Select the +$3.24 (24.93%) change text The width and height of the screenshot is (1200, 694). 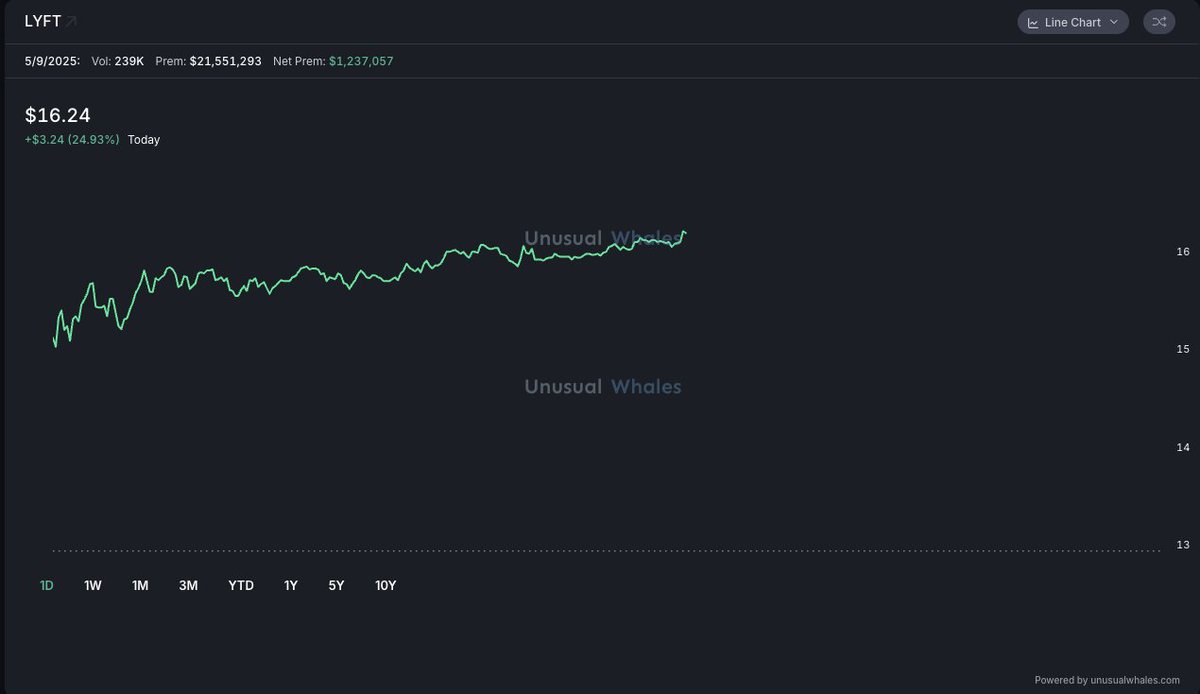click(72, 140)
